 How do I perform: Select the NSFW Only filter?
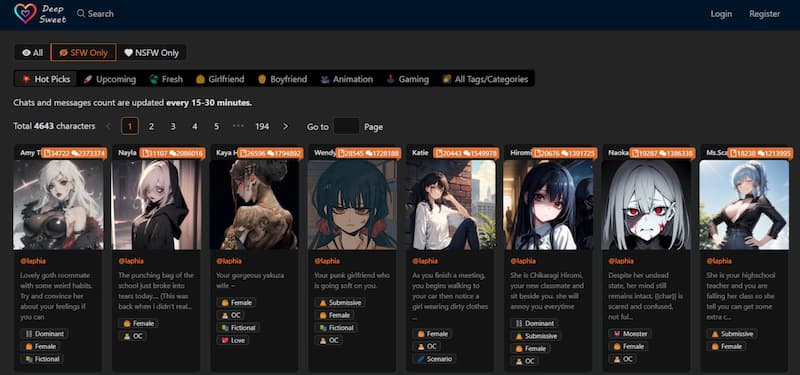pos(152,53)
